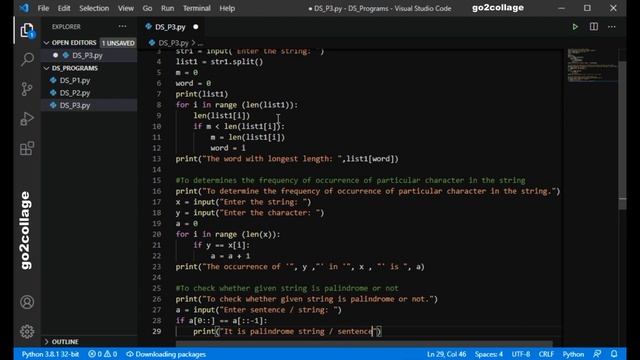Screen dimensions: 640x360
Task: Run Python file with play button
Action: pos(575,27)
